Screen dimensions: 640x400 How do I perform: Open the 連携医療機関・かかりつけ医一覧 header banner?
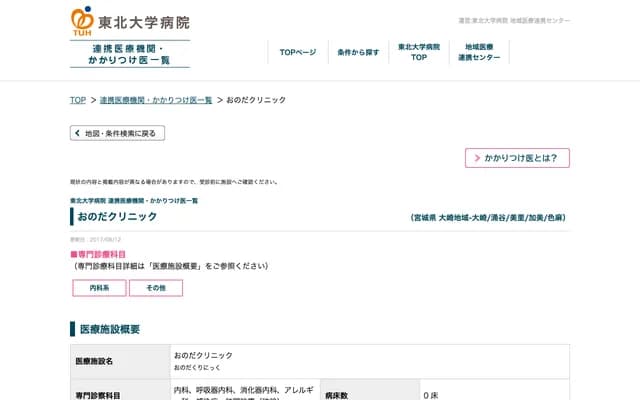pyautogui.click(x=130, y=54)
